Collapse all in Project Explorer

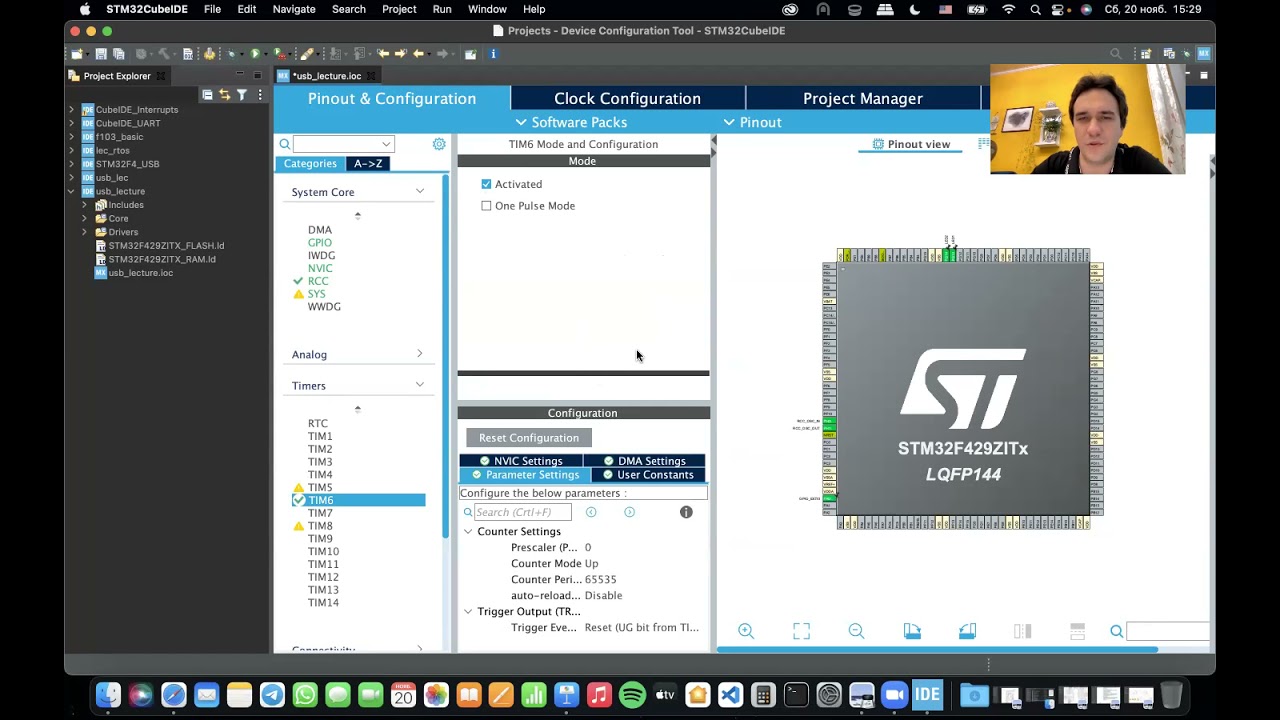pyautogui.click(x=207, y=95)
